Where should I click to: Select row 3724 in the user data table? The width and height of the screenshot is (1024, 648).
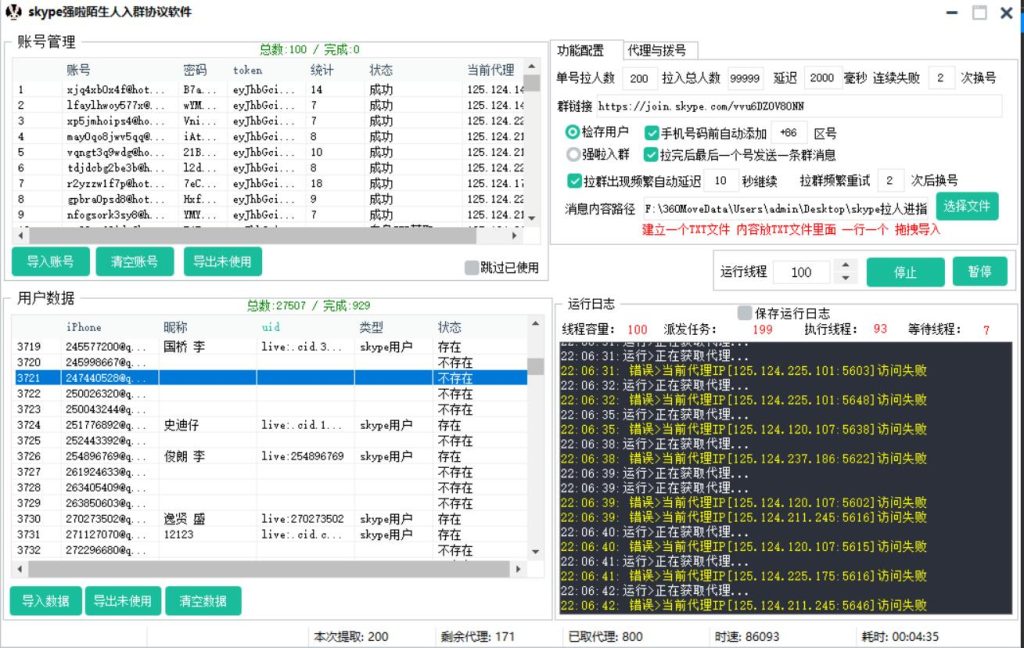coord(270,425)
